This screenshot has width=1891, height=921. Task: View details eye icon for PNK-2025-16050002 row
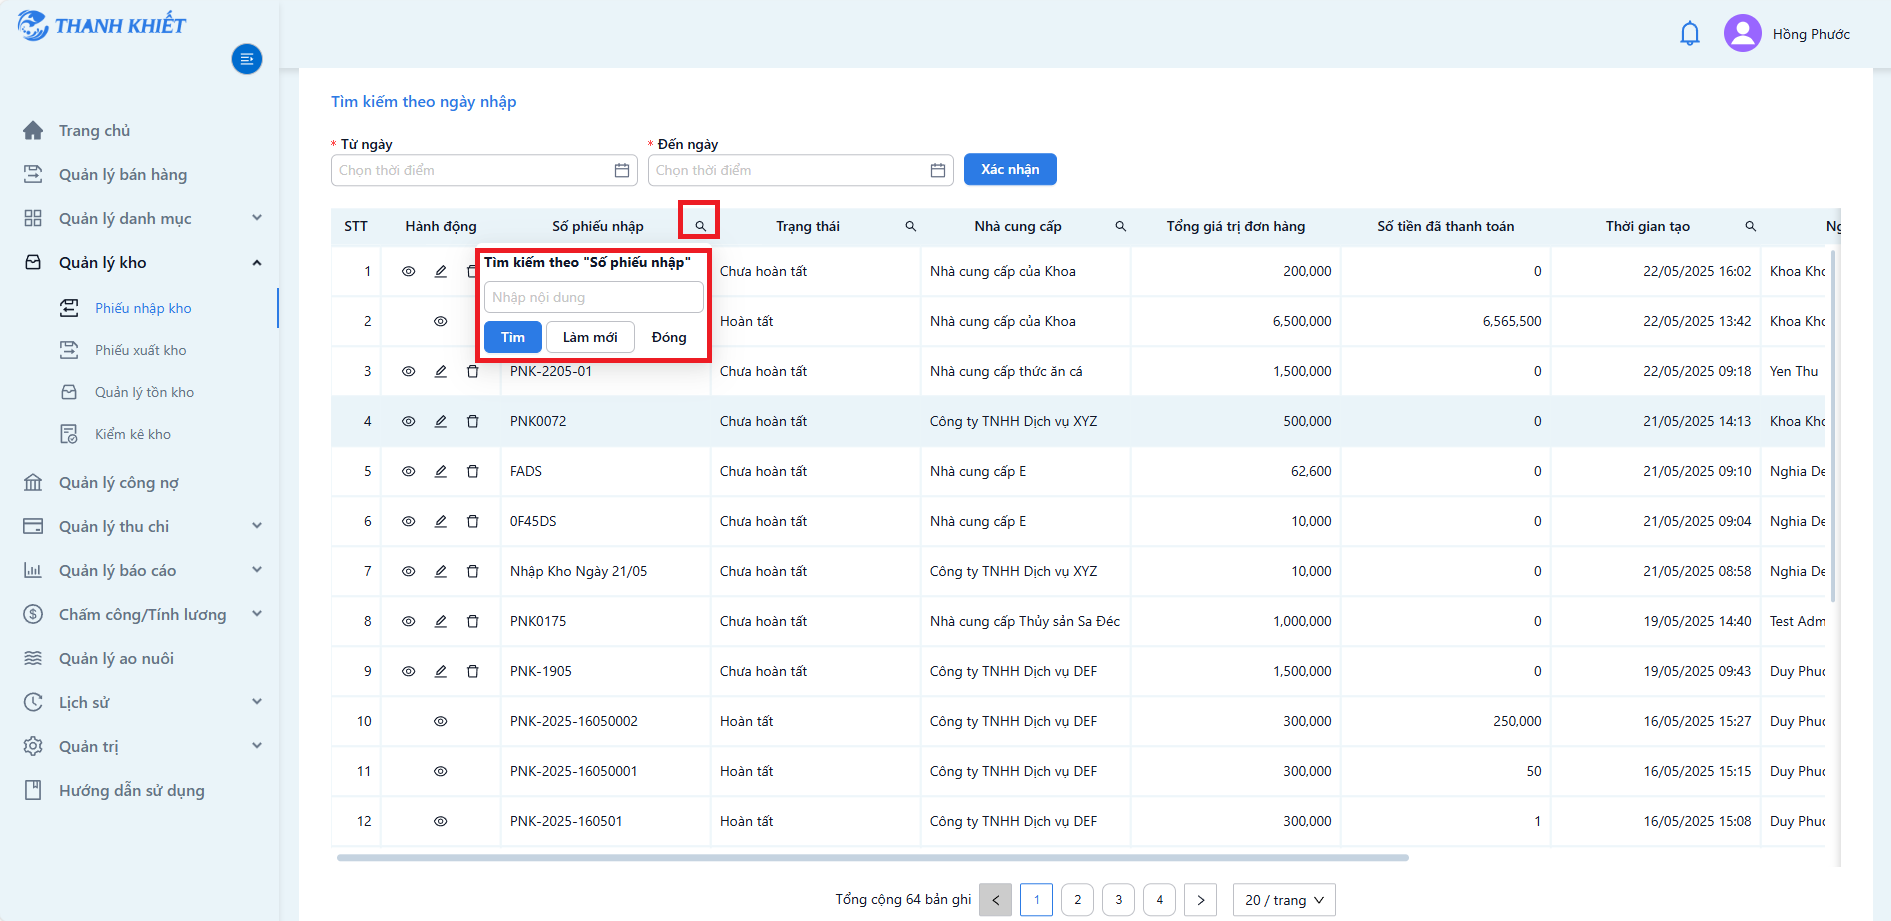tap(441, 721)
